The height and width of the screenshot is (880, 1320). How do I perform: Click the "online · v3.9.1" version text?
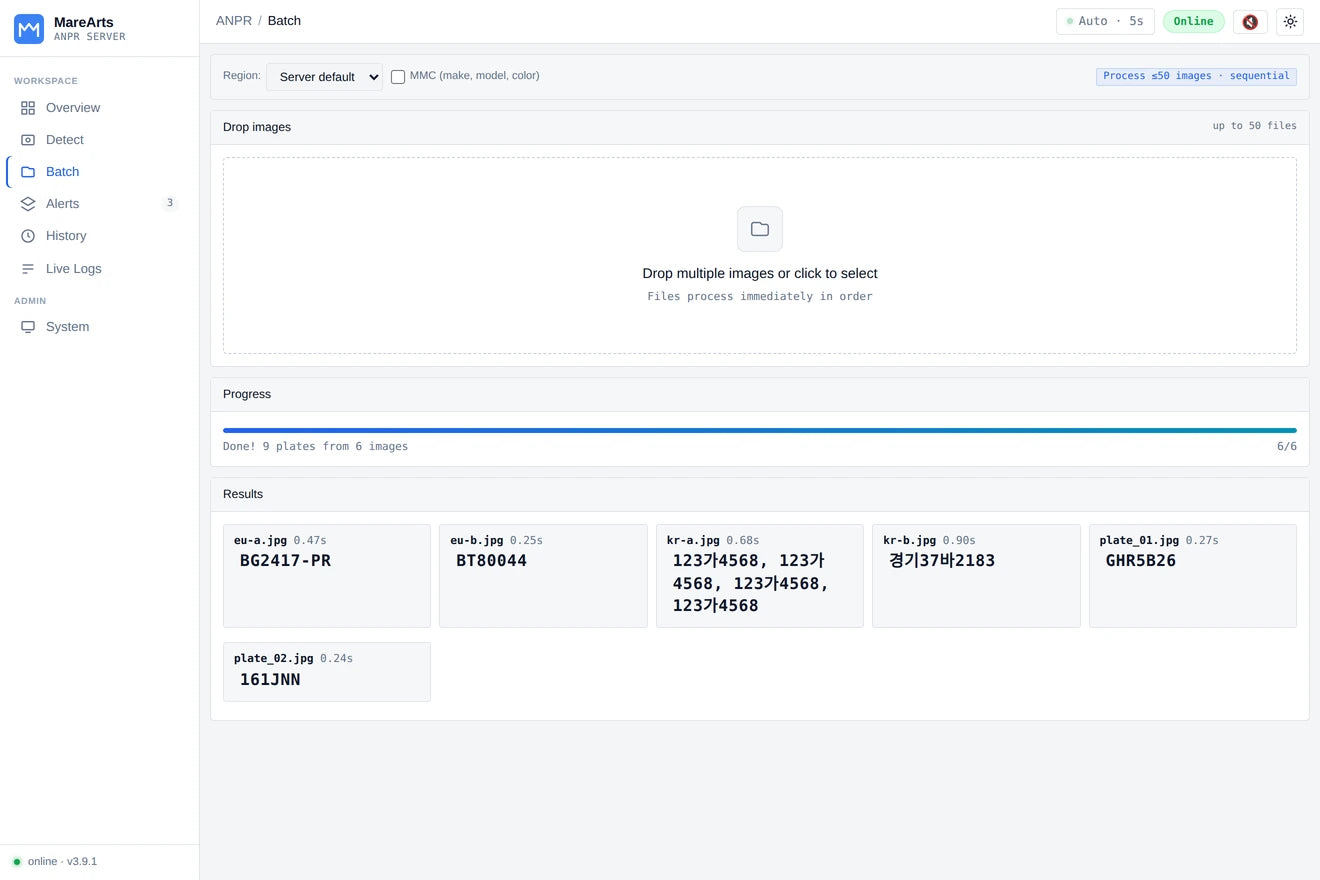(62, 862)
